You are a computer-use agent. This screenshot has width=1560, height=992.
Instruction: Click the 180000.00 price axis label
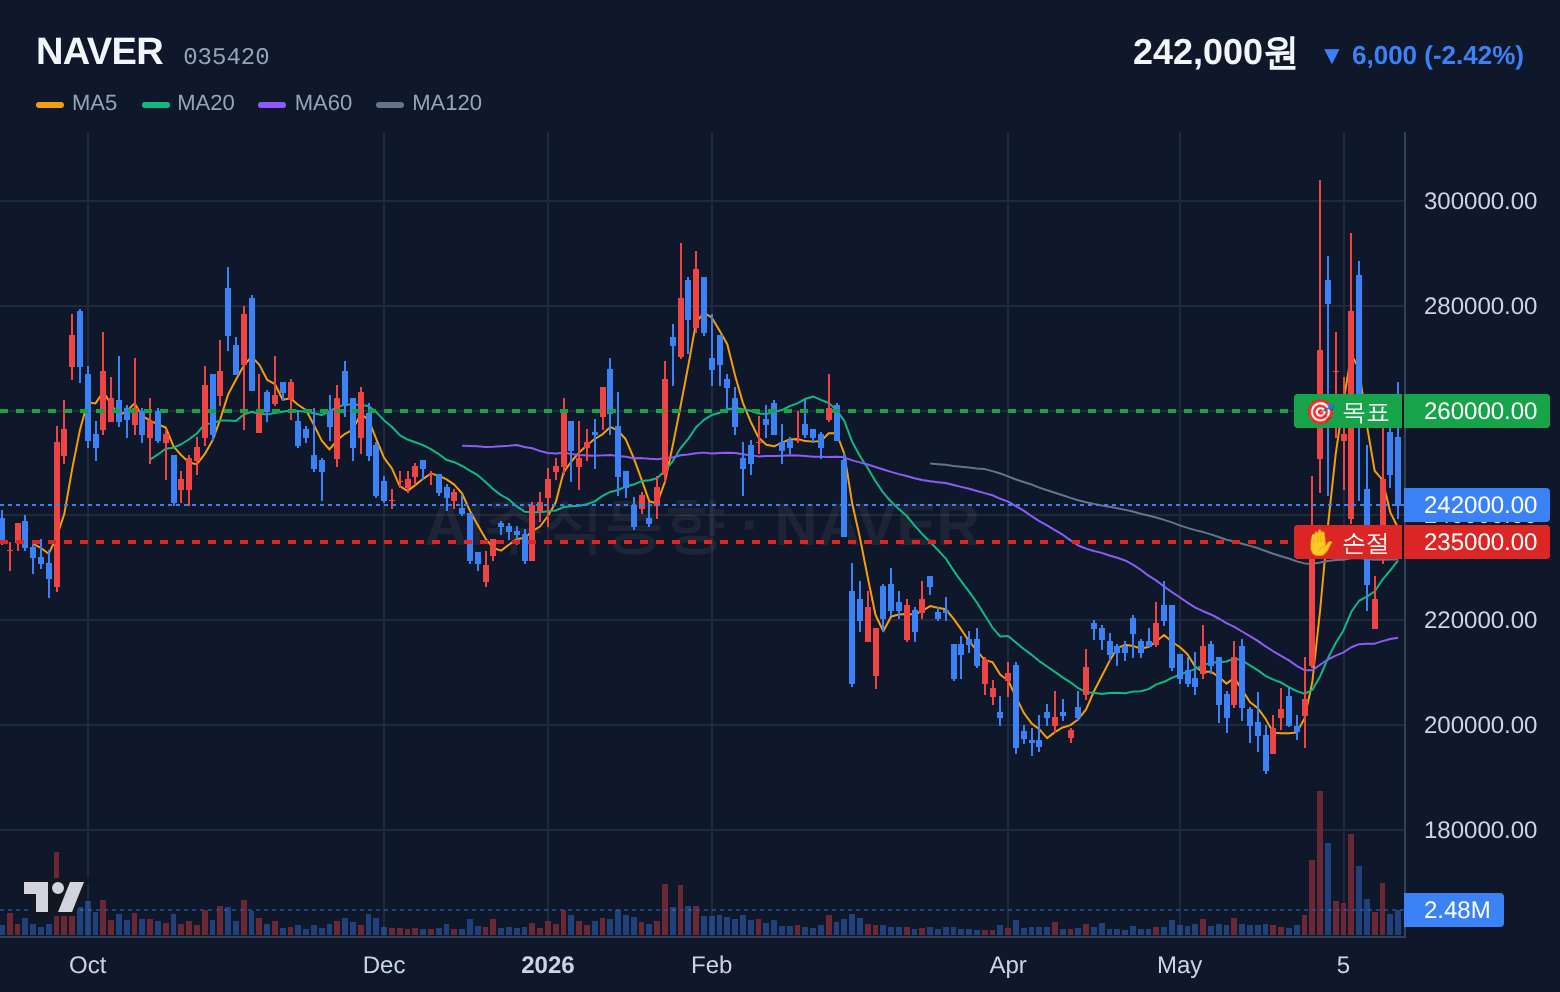click(1480, 830)
